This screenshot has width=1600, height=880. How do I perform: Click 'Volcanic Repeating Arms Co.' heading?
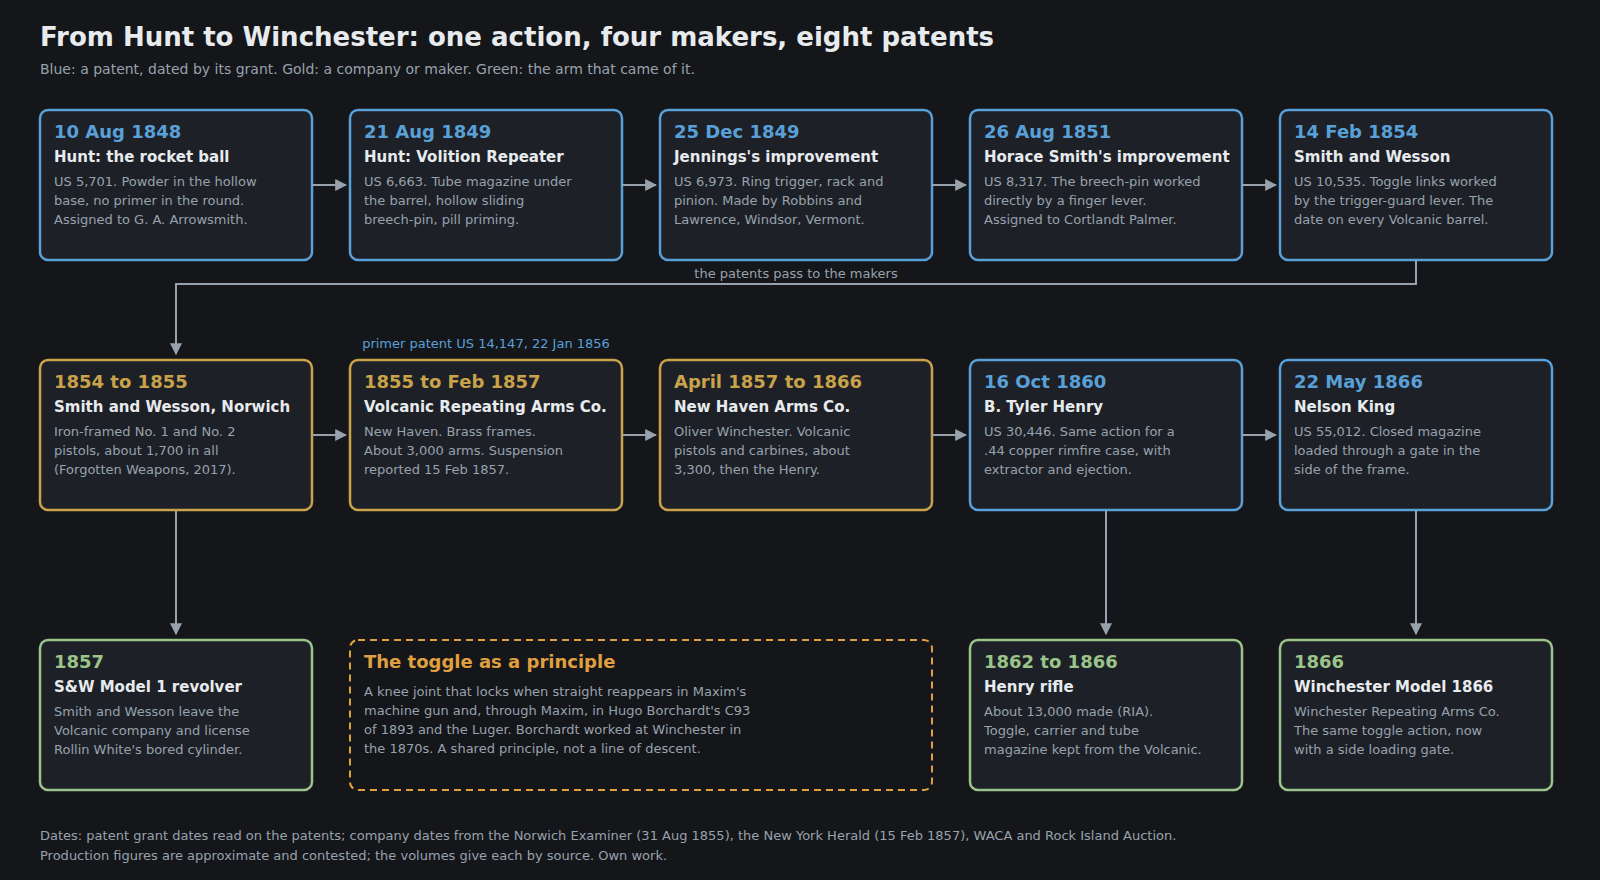485,407
